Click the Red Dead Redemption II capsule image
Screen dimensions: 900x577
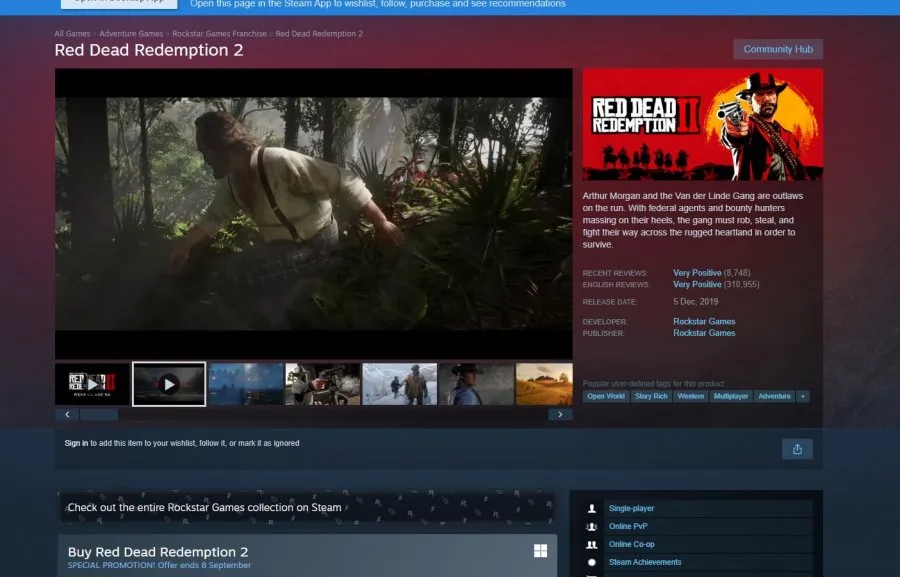703,125
